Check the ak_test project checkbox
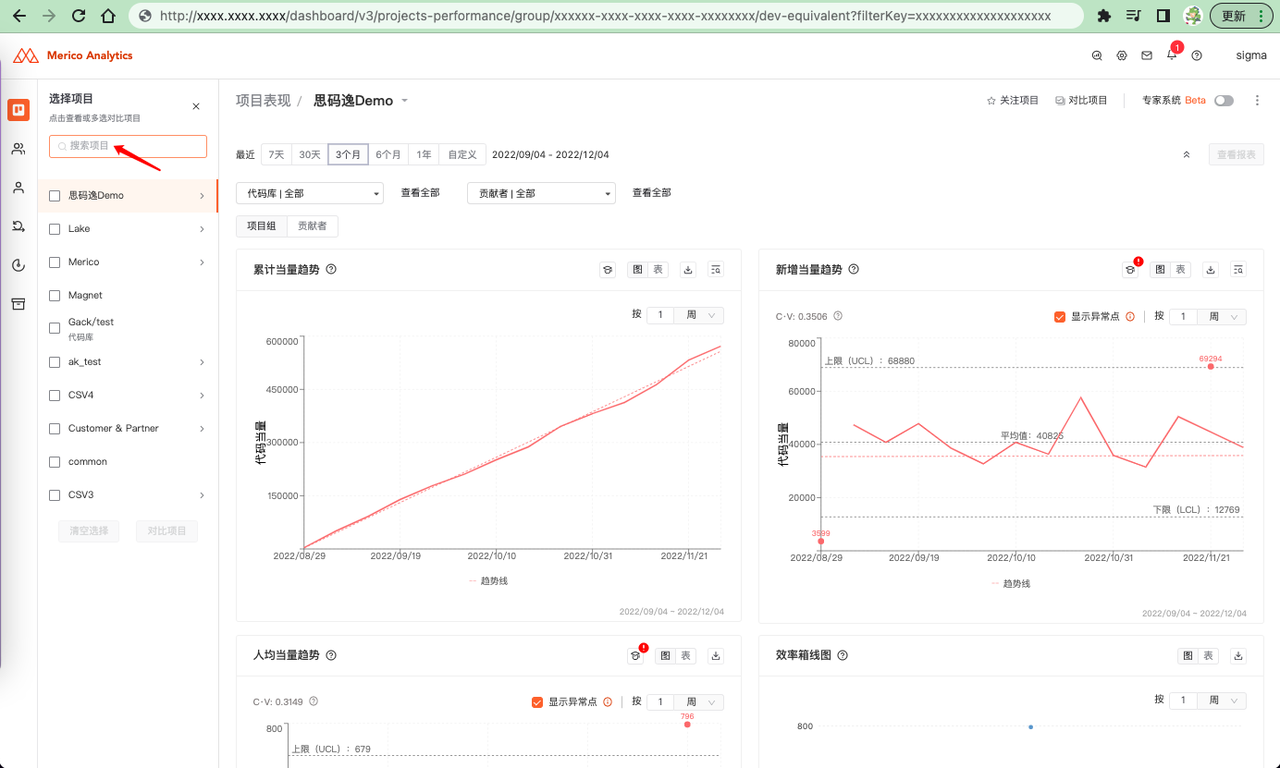The height and width of the screenshot is (768, 1280). (55, 362)
